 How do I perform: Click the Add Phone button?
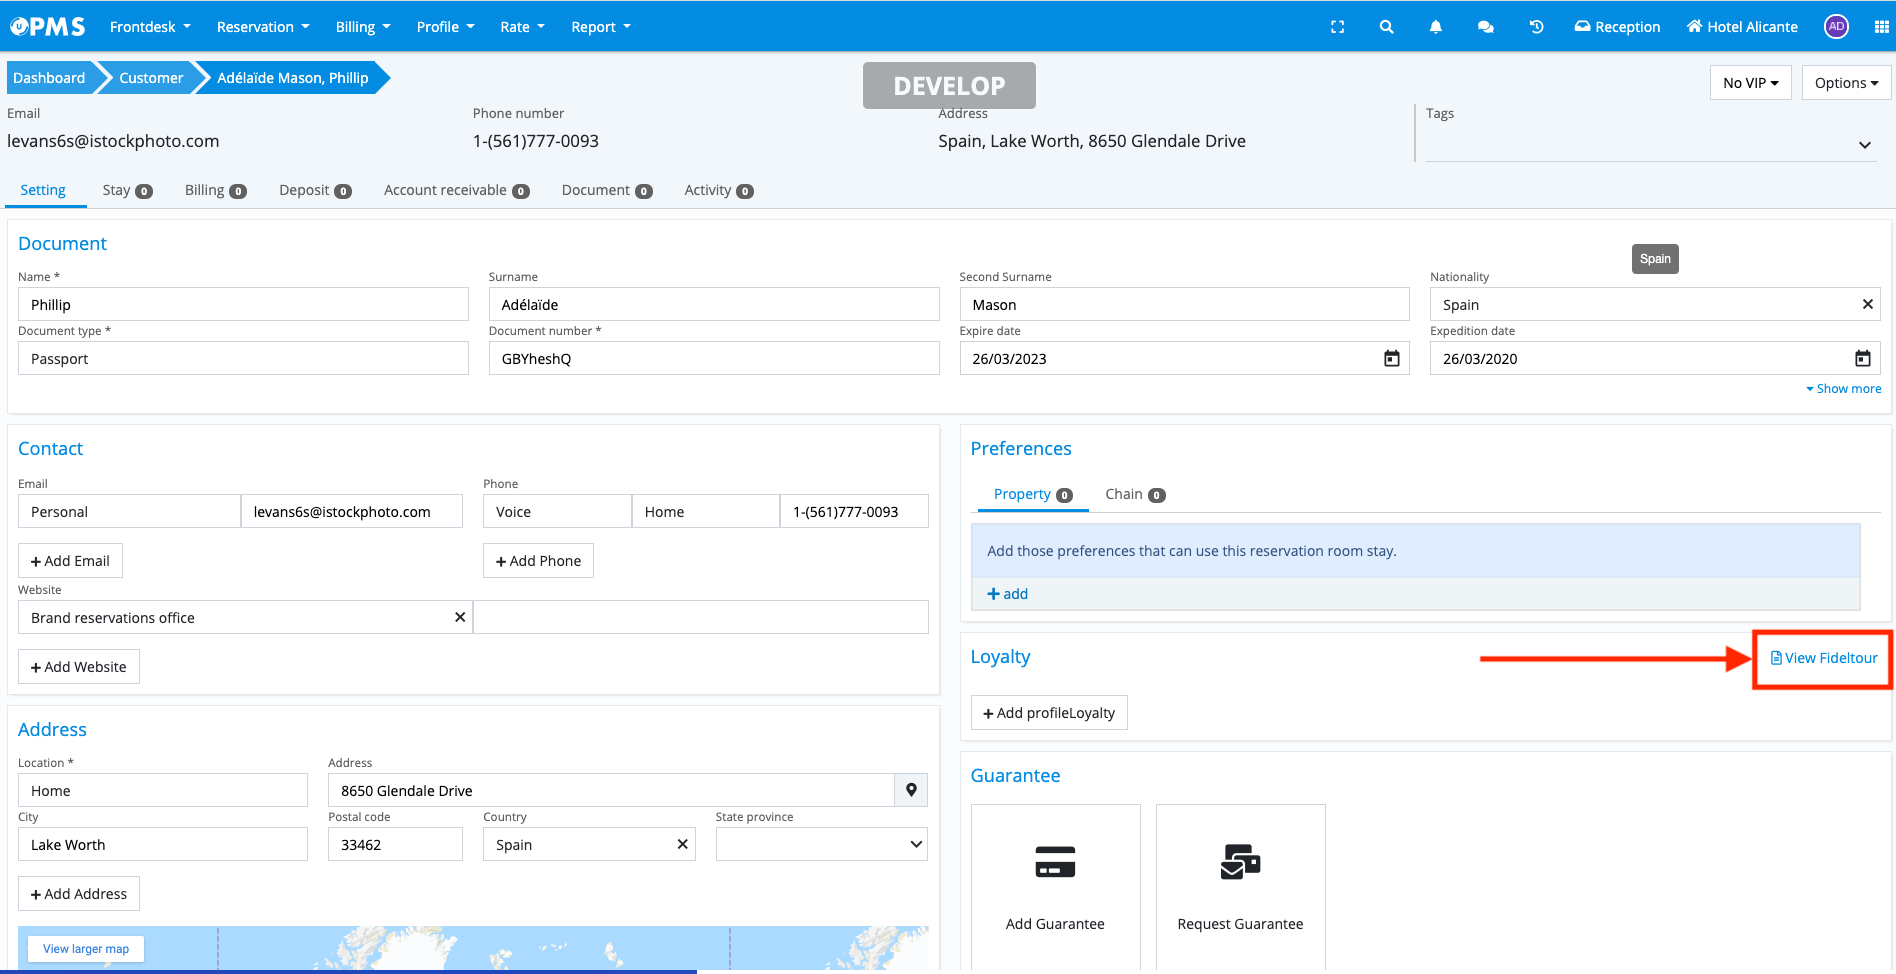click(x=538, y=561)
